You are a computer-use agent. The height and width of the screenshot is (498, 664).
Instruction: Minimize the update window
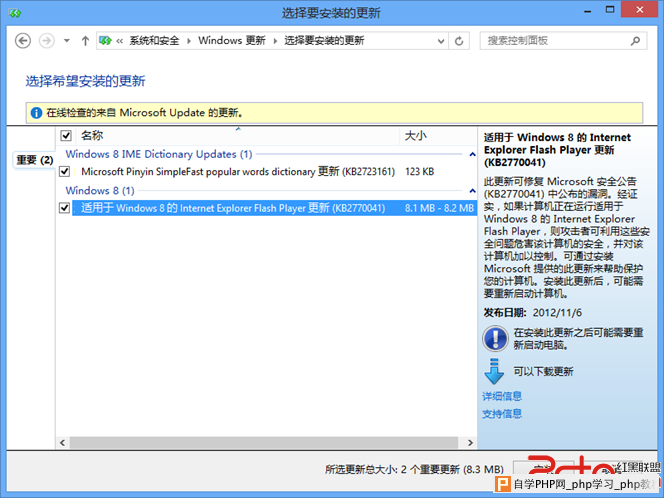tap(587, 11)
